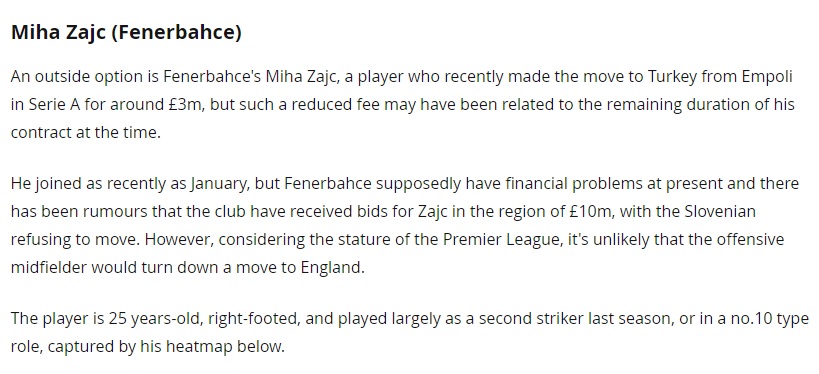The width and height of the screenshot is (819, 374).
Task: Click the word England
Action: pyautogui.click(x=332, y=267)
